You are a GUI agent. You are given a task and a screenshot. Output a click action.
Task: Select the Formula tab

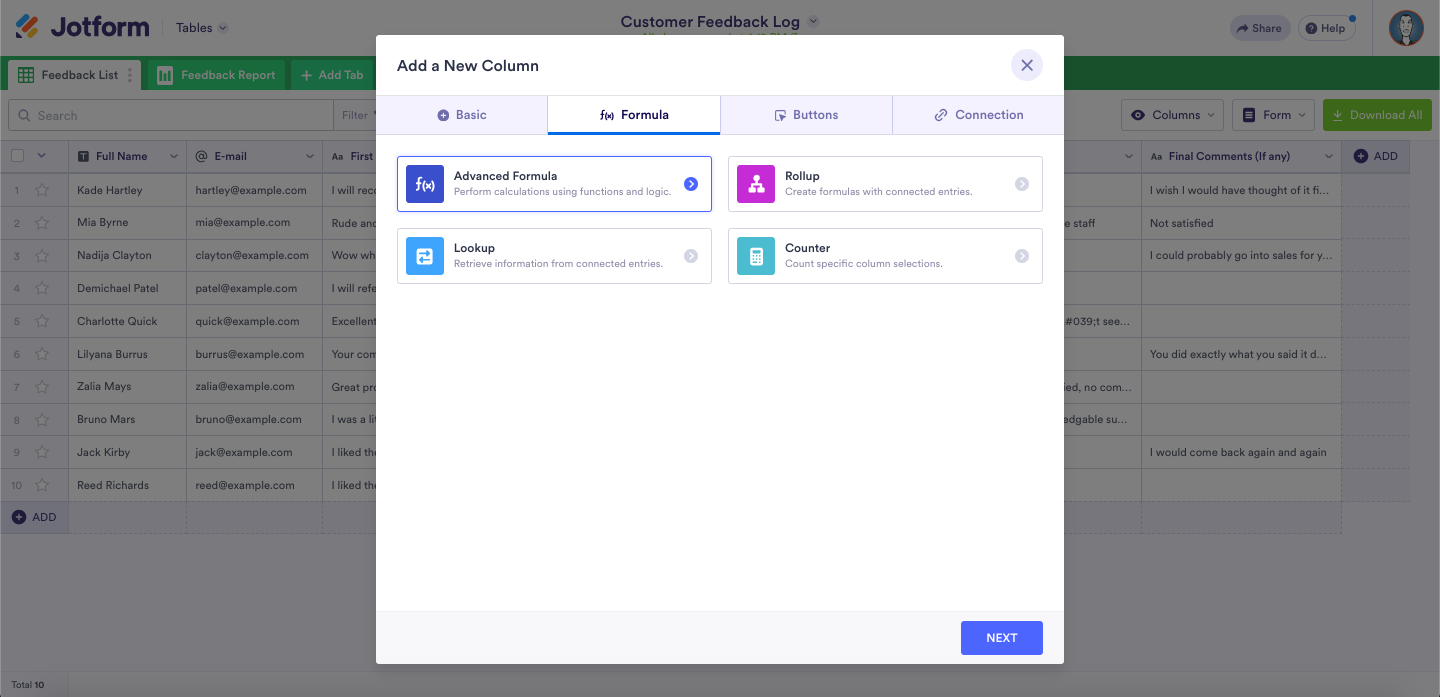click(x=634, y=115)
